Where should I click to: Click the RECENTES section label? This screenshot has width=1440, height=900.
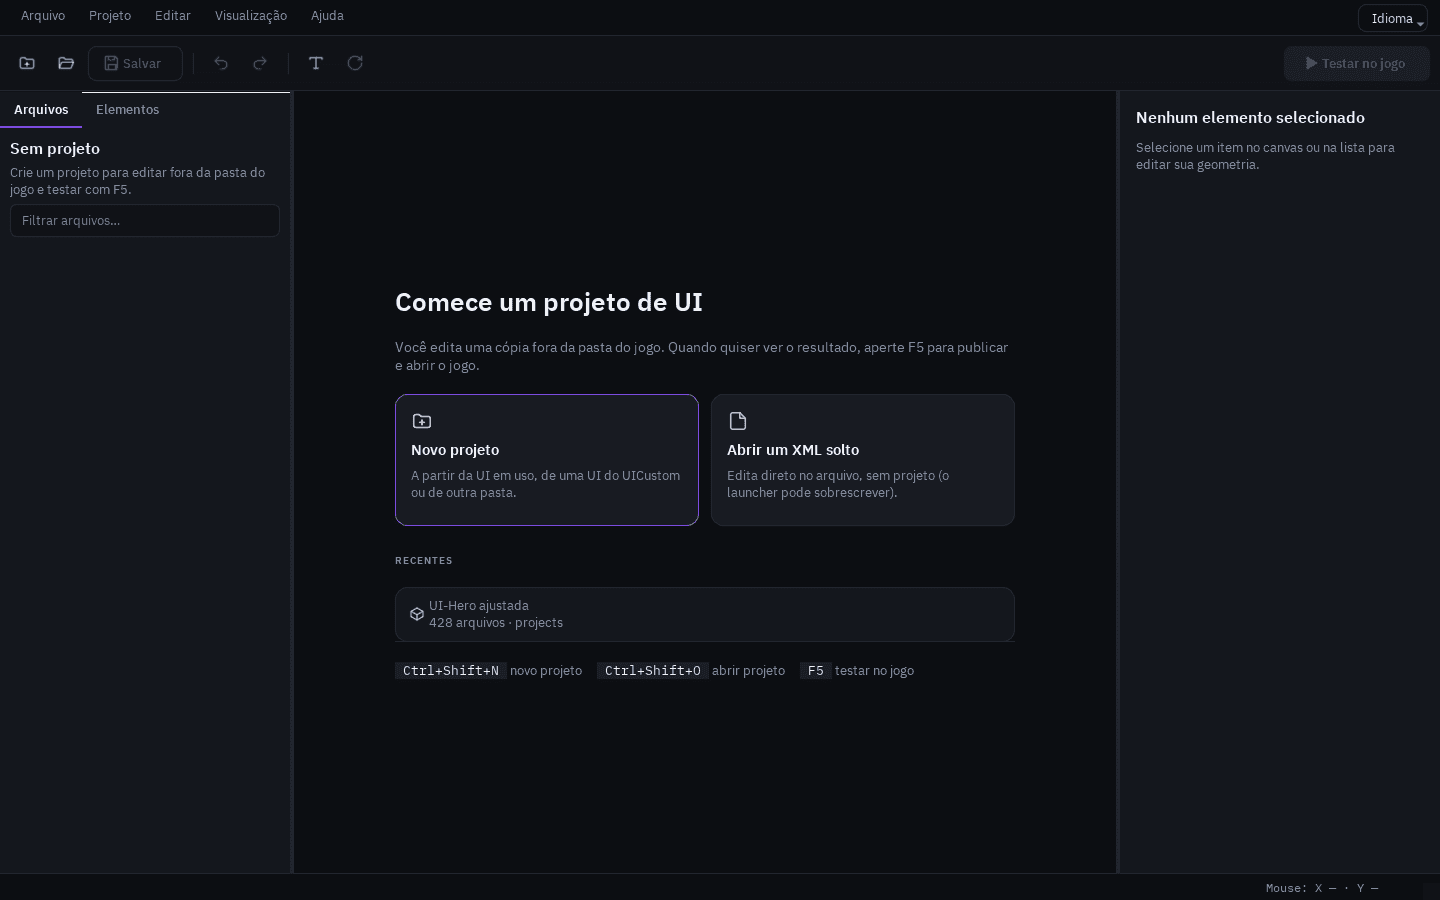pyautogui.click(x=424, y=561)
